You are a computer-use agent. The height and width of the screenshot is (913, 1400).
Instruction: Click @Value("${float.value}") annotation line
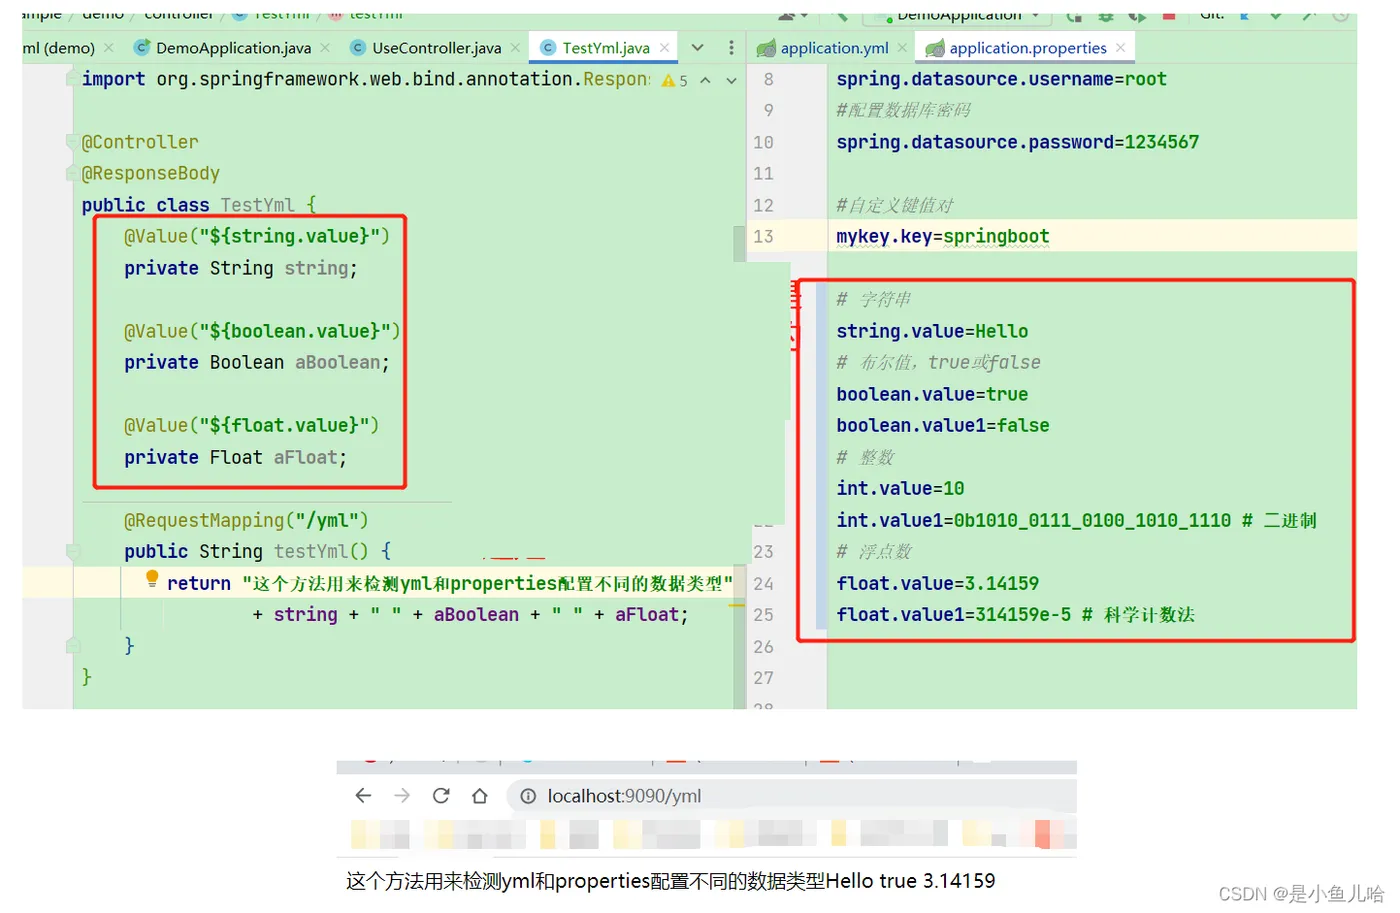[x=251, y=425]
